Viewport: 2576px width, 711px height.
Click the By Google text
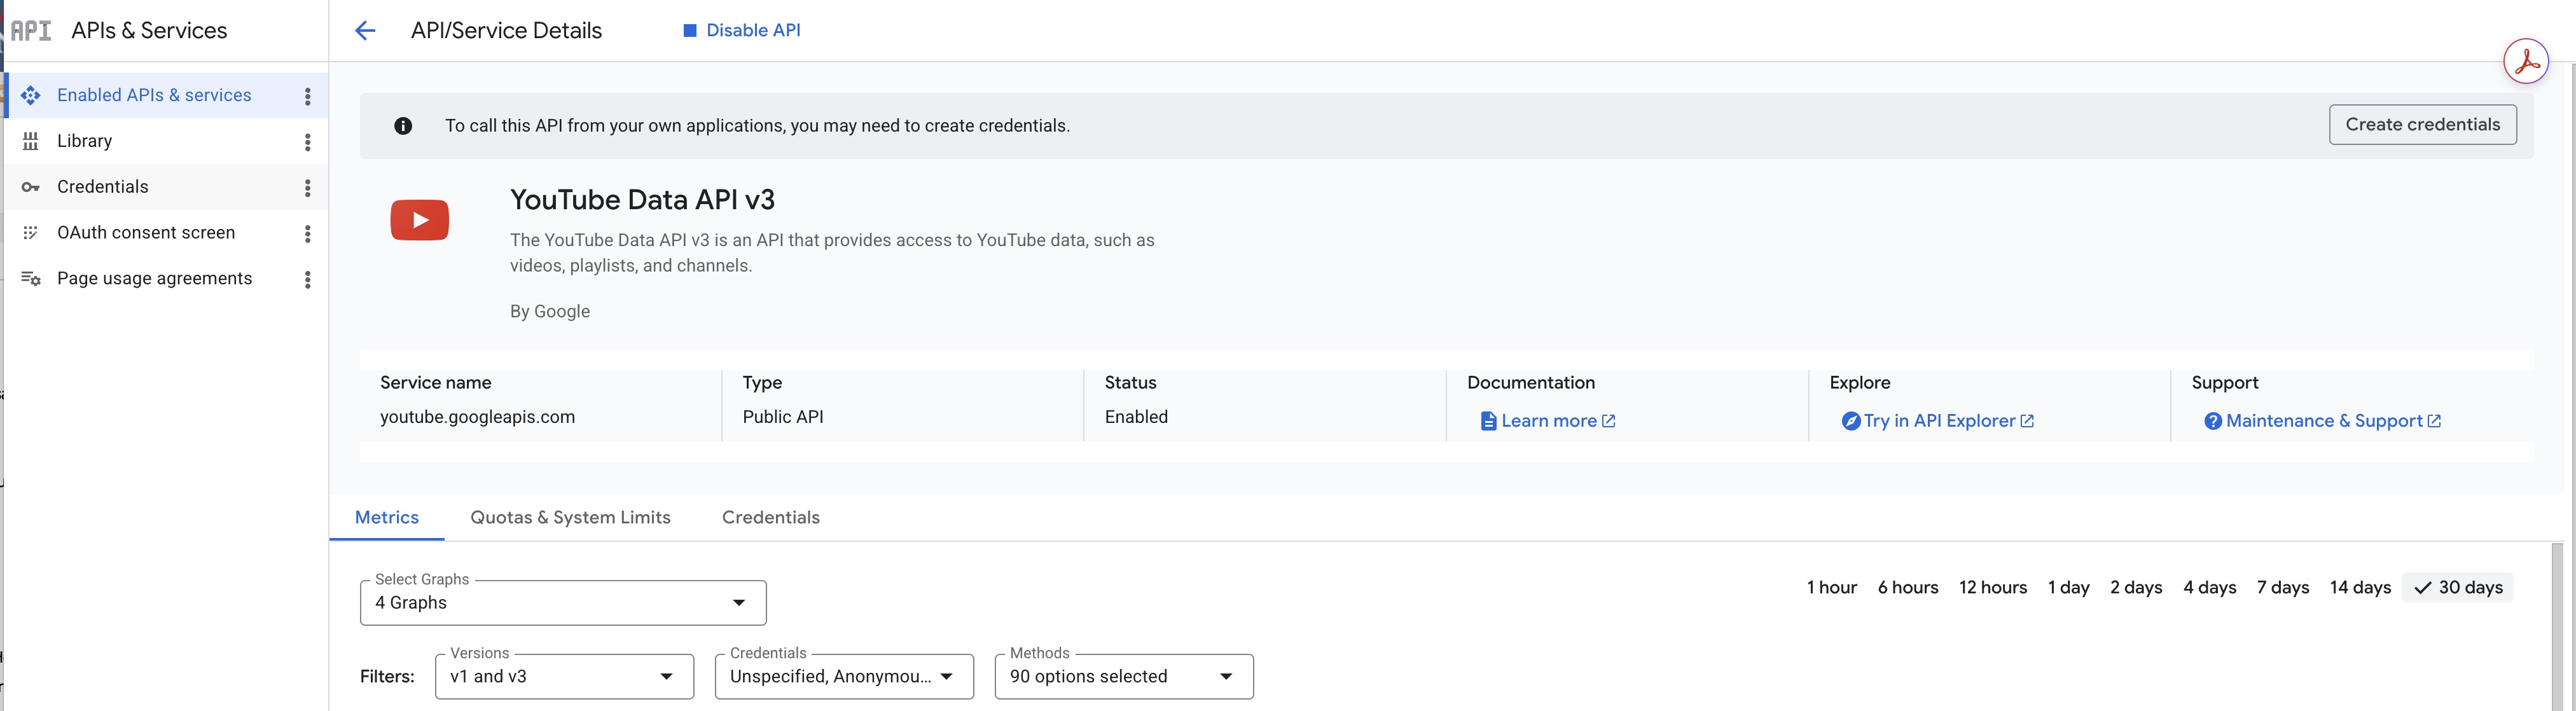(x=550, y=312)
